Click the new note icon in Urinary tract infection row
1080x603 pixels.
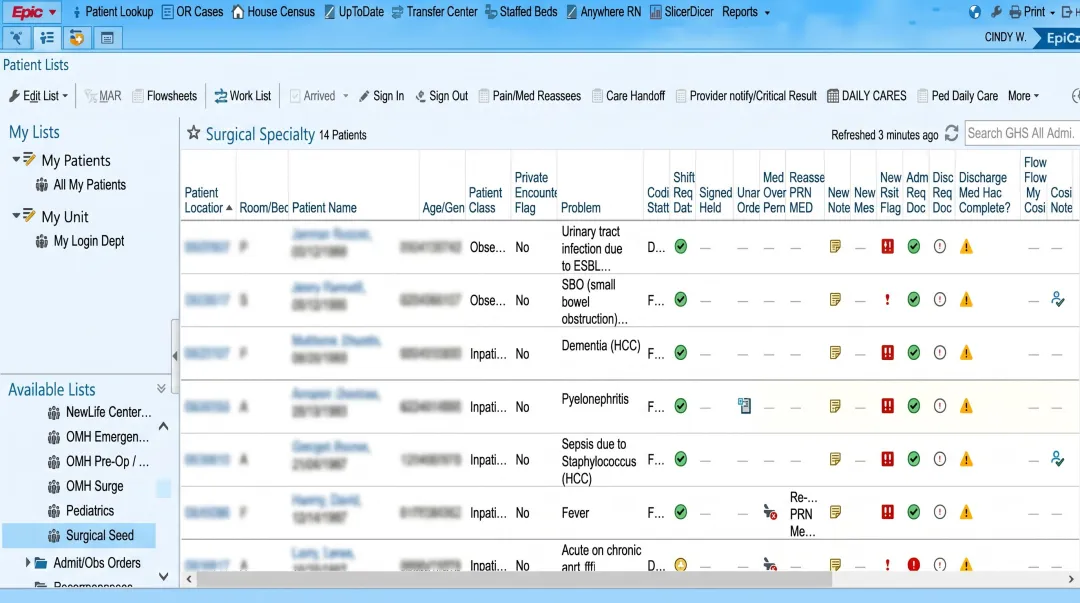pyautogui.click(x=835, y=247)
